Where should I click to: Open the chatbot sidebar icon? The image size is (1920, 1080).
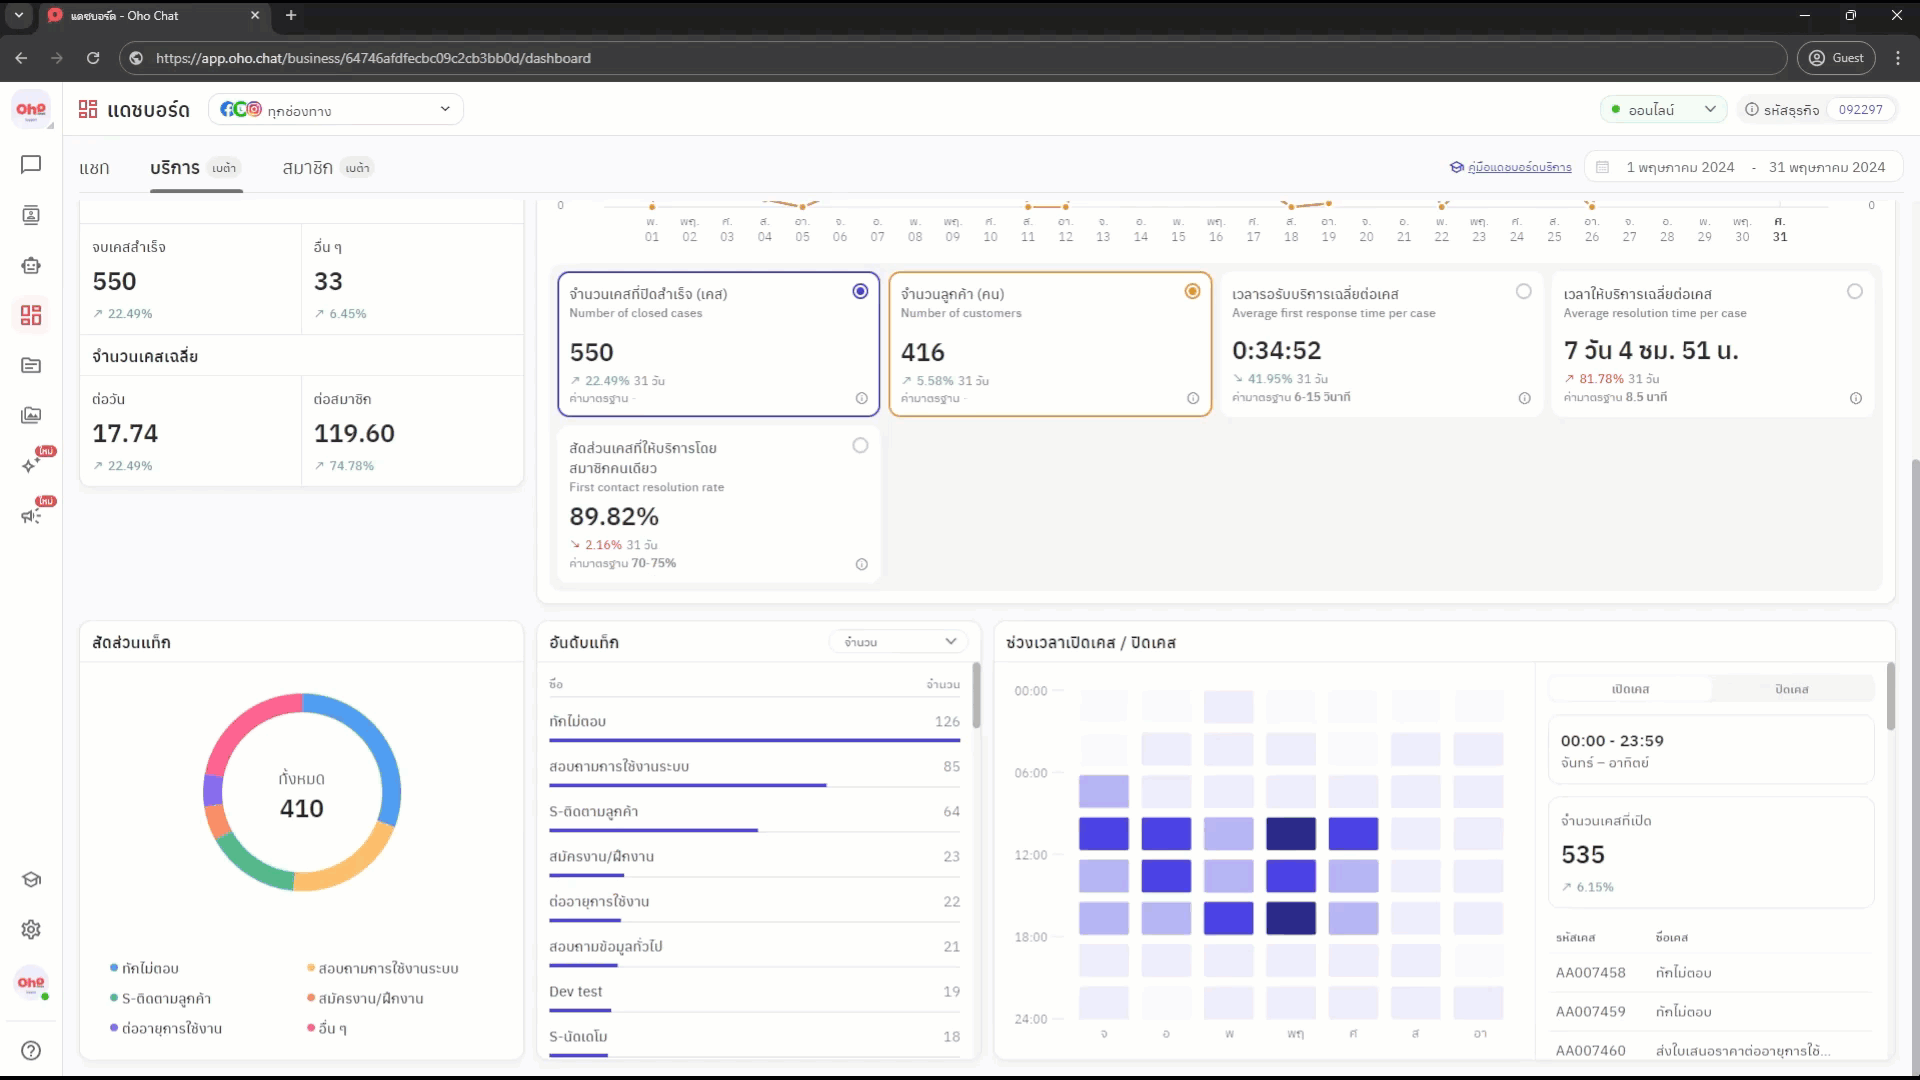31,265
